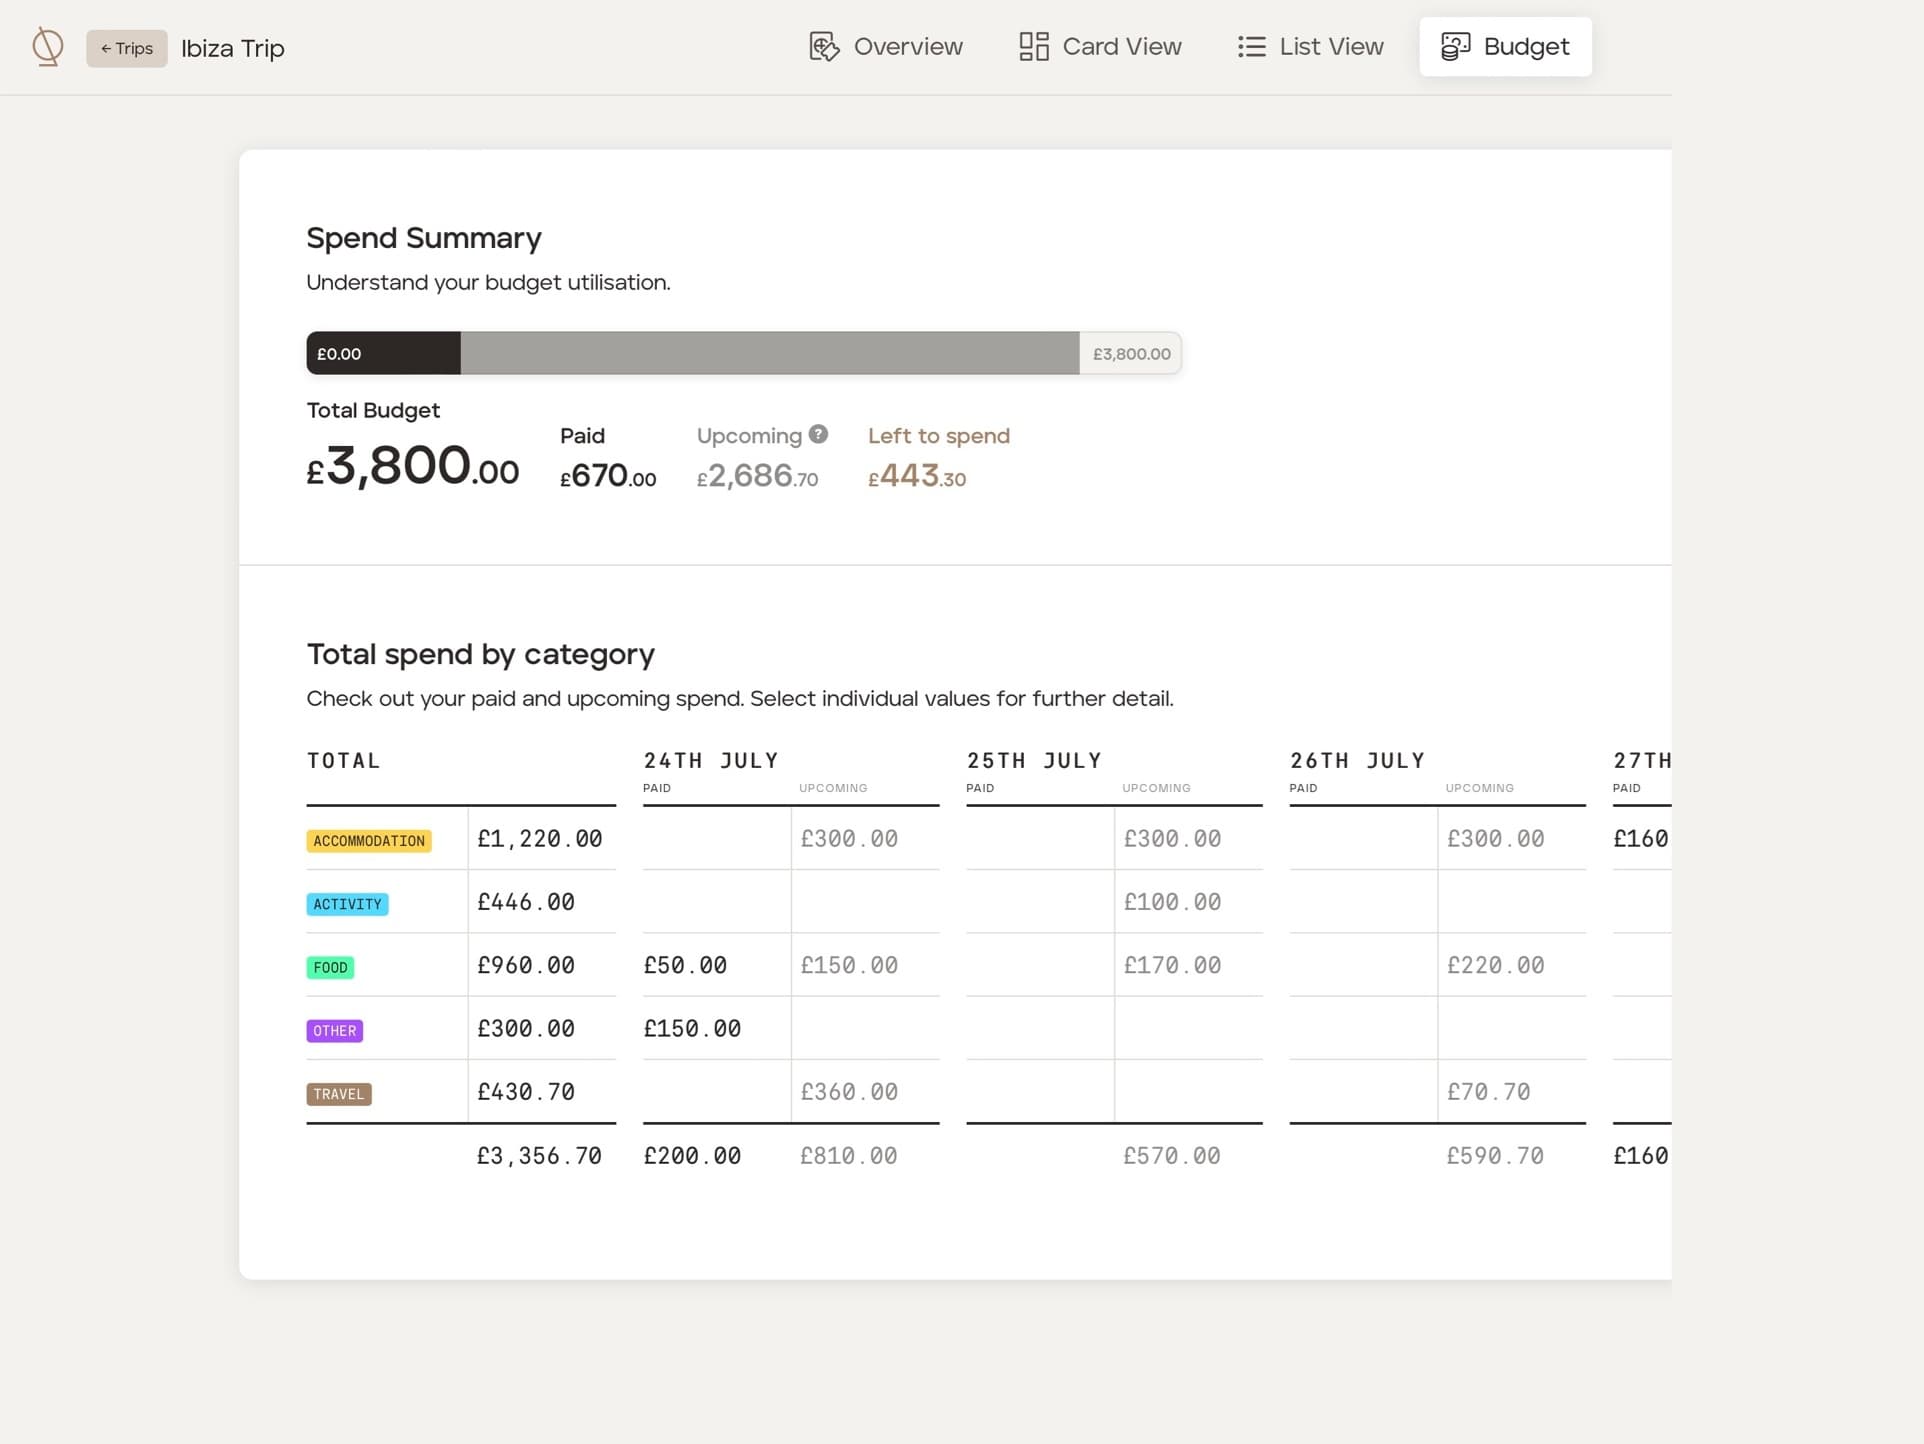Click 24th July paid total £200.00
Image resolution: width=1924 pixels, height=1444 pixels.
692,1156
